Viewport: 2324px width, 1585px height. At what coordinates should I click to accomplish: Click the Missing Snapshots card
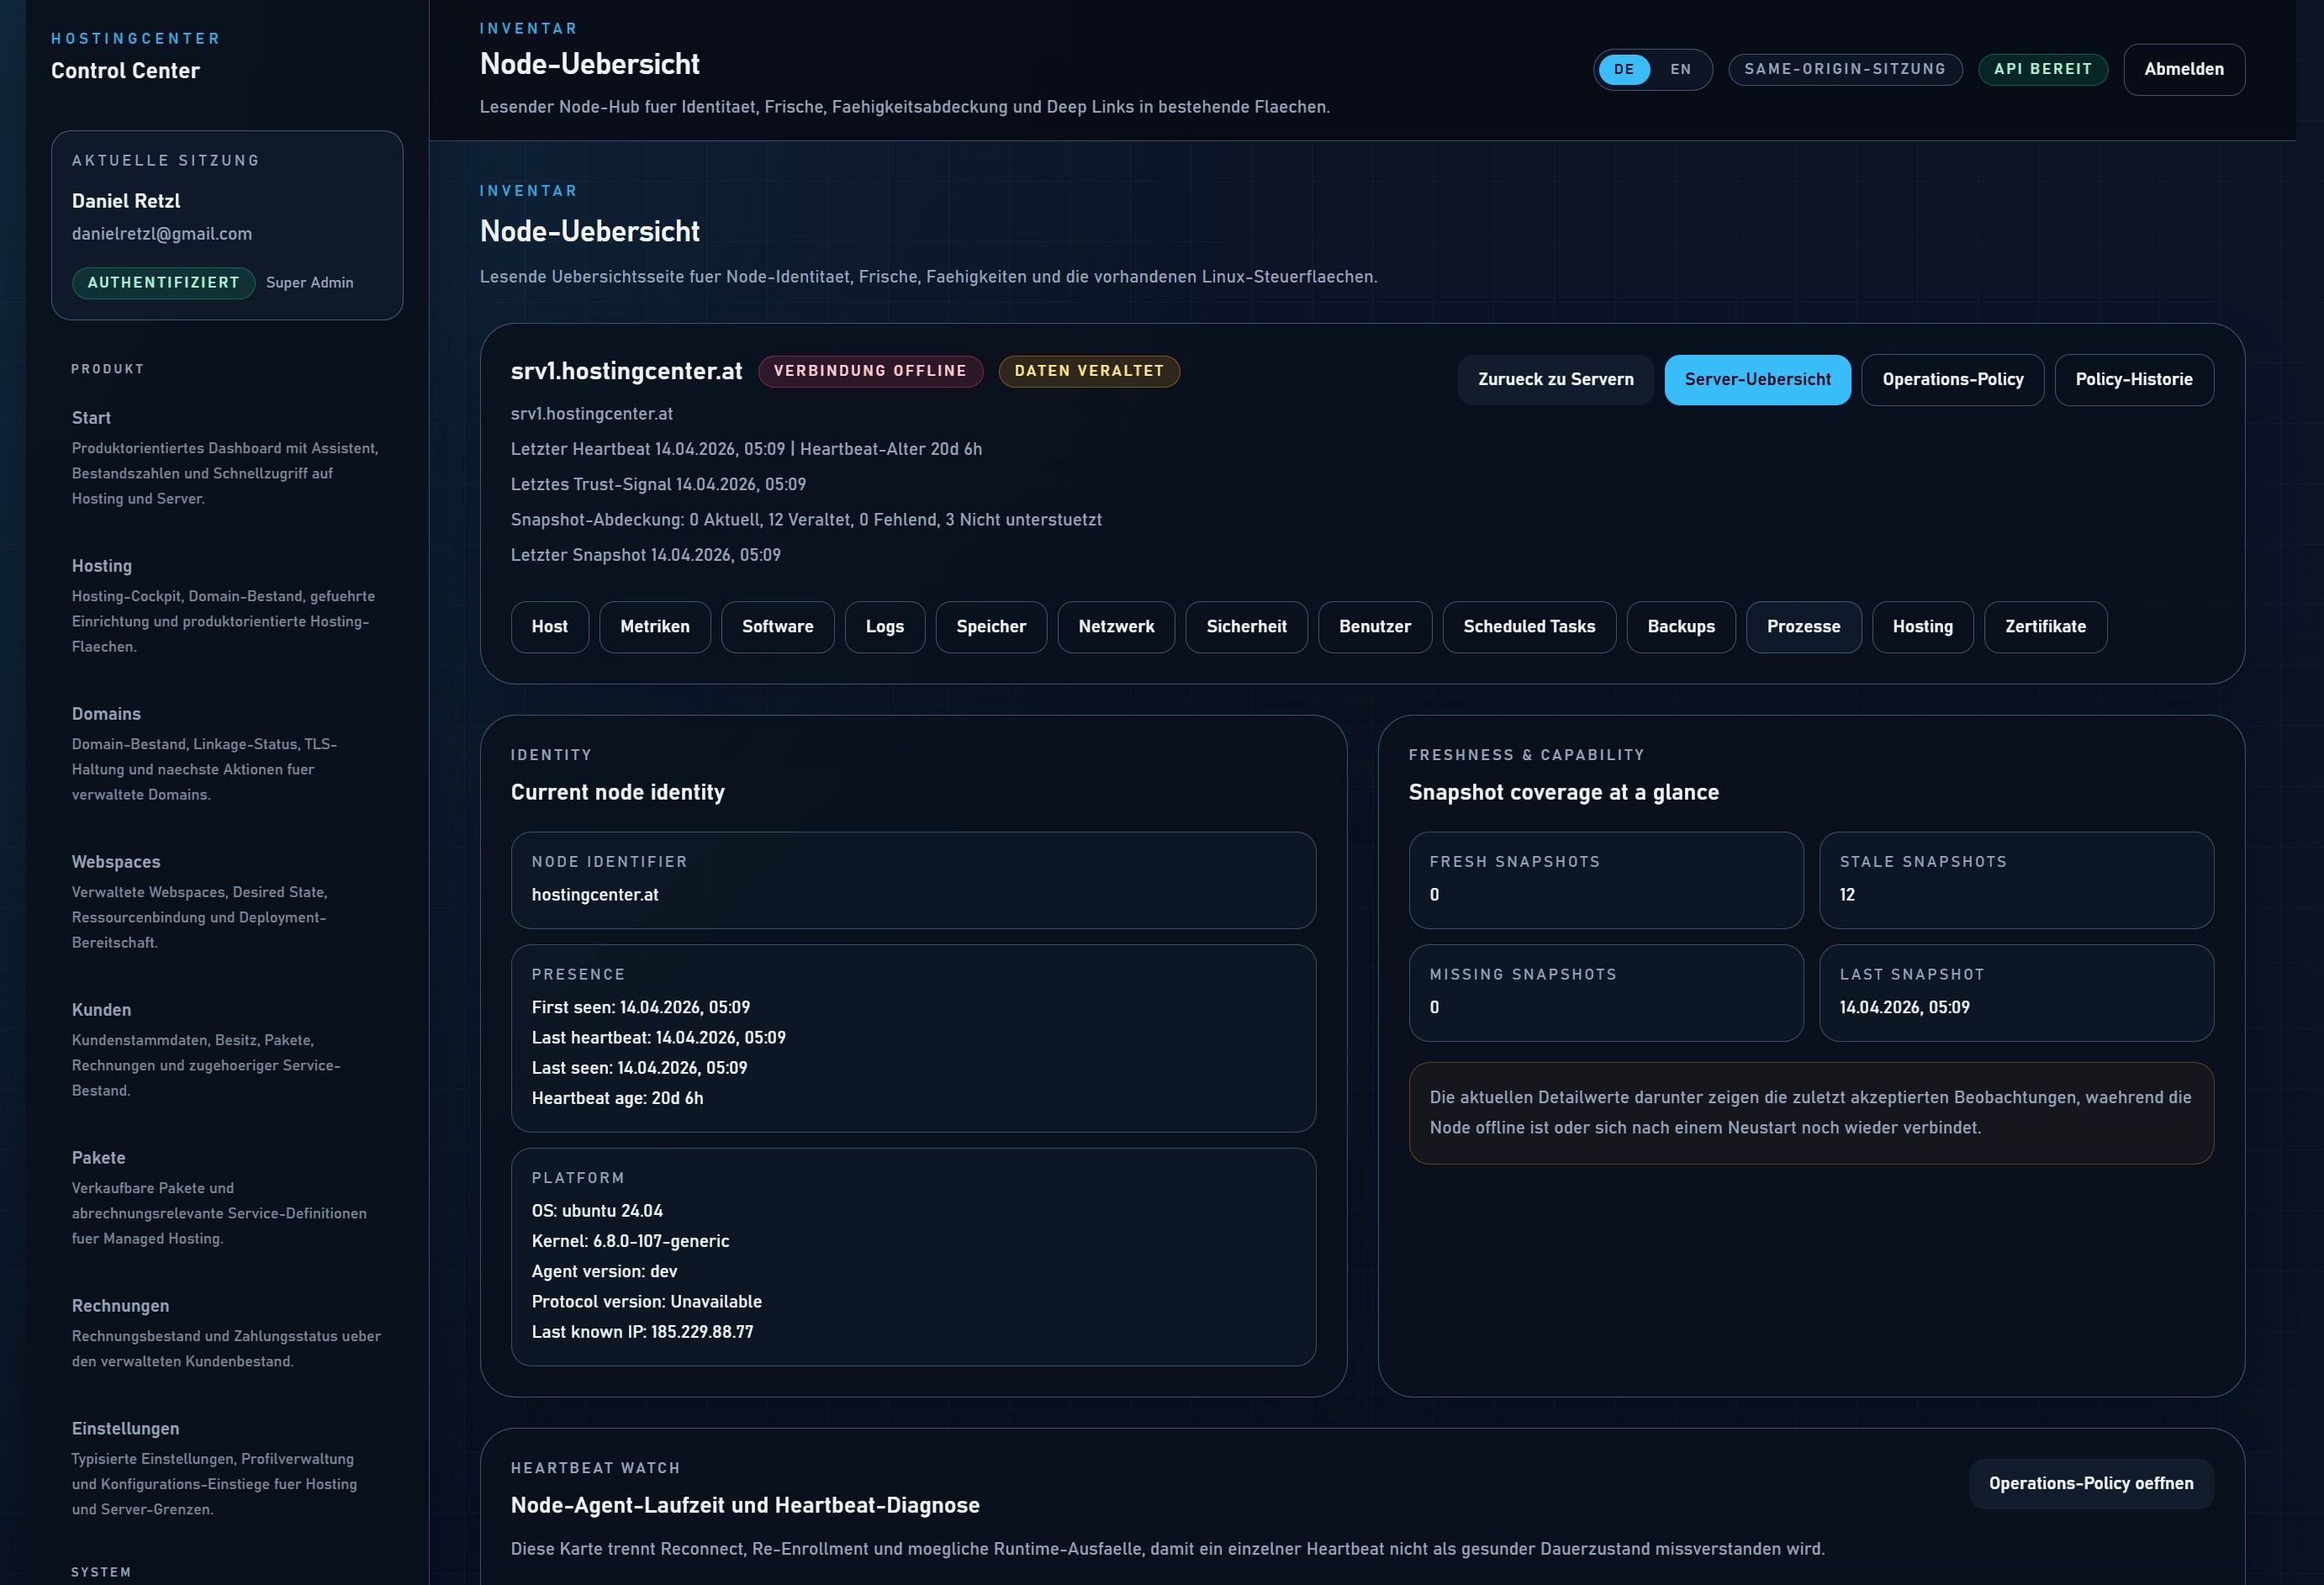point(1606,993)
